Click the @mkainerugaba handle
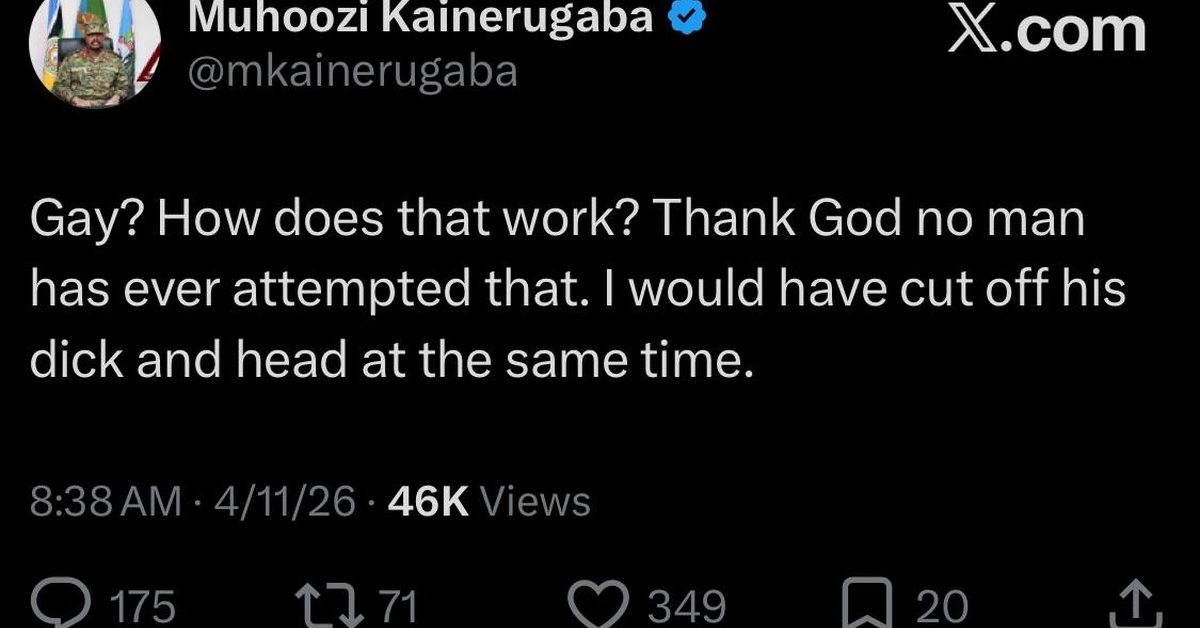This screenshot has width=1200, height=628. pos(354,70)
